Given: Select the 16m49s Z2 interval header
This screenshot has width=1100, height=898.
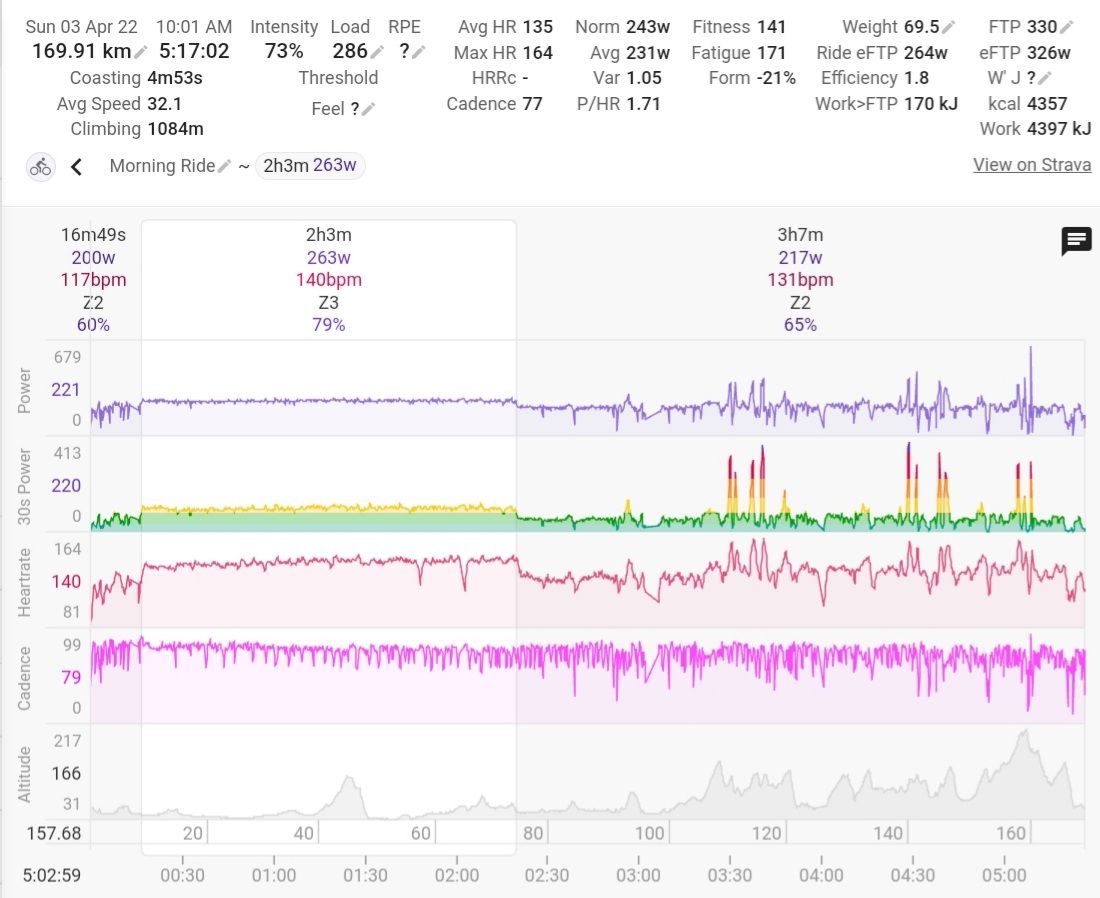Looking at the screenshot, I should point(93,279).
